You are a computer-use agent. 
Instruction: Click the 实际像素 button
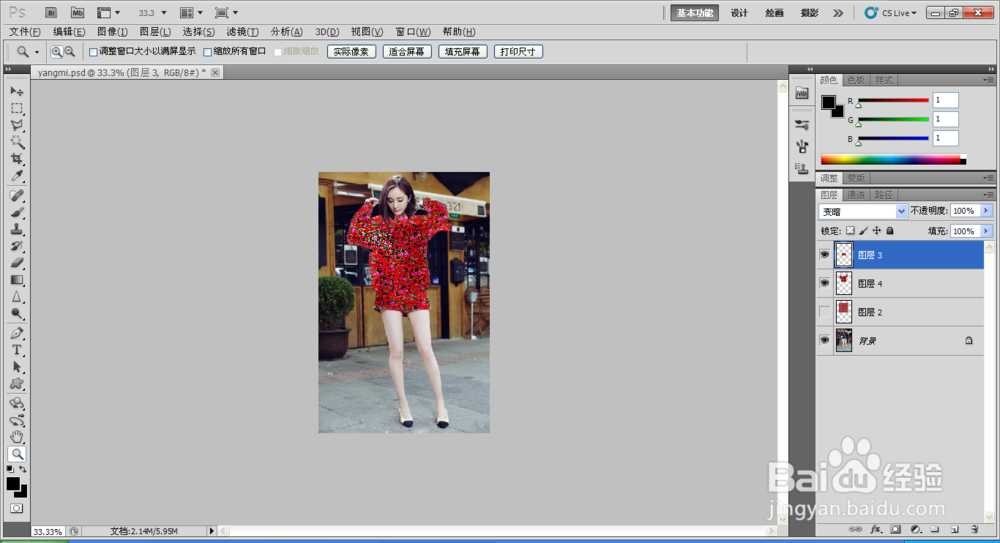[x=351, y=52]
